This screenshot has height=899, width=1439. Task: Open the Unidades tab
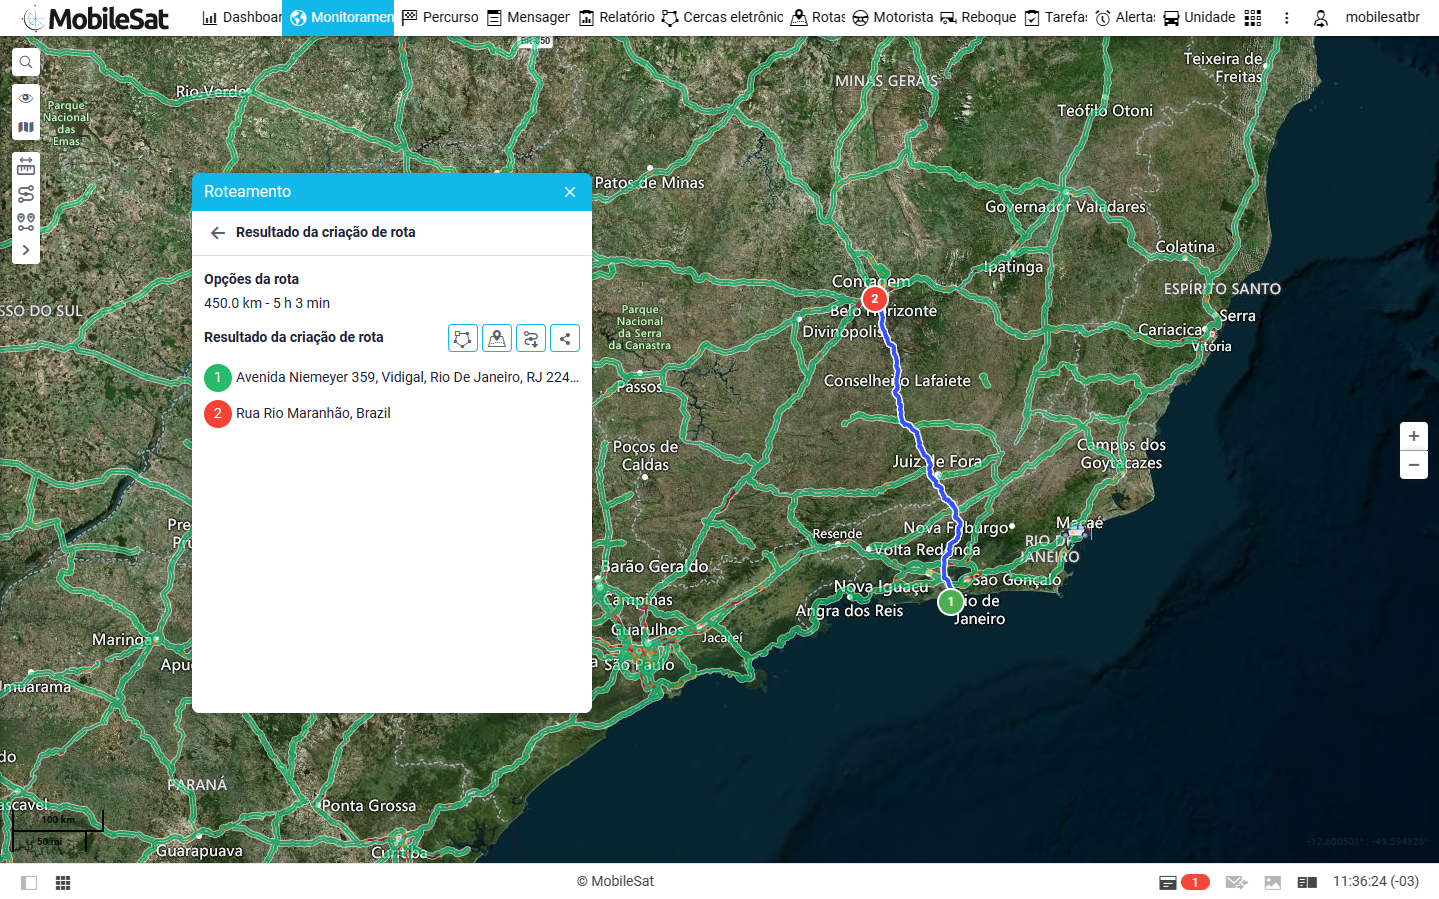[x=1199, y=17]
